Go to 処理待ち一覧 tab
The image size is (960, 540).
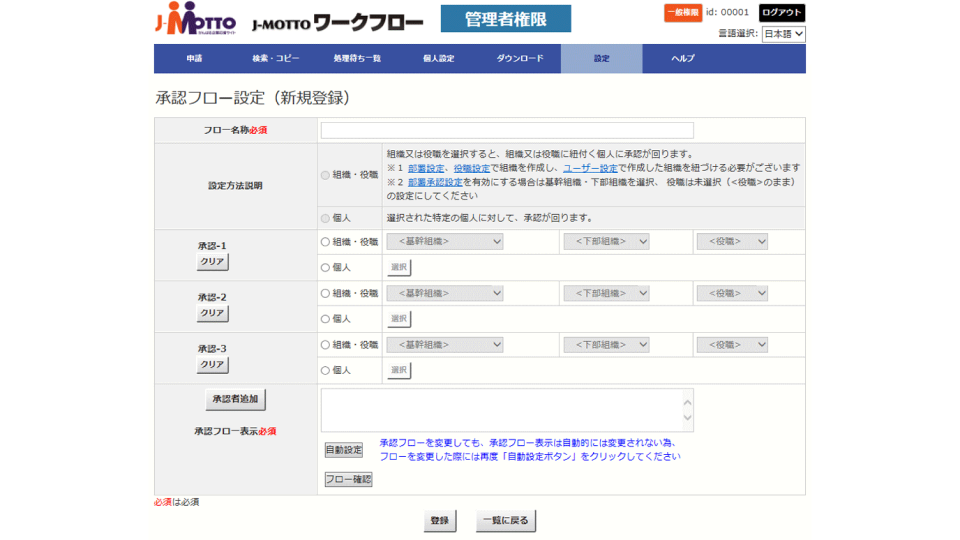[x=357, y=59]
